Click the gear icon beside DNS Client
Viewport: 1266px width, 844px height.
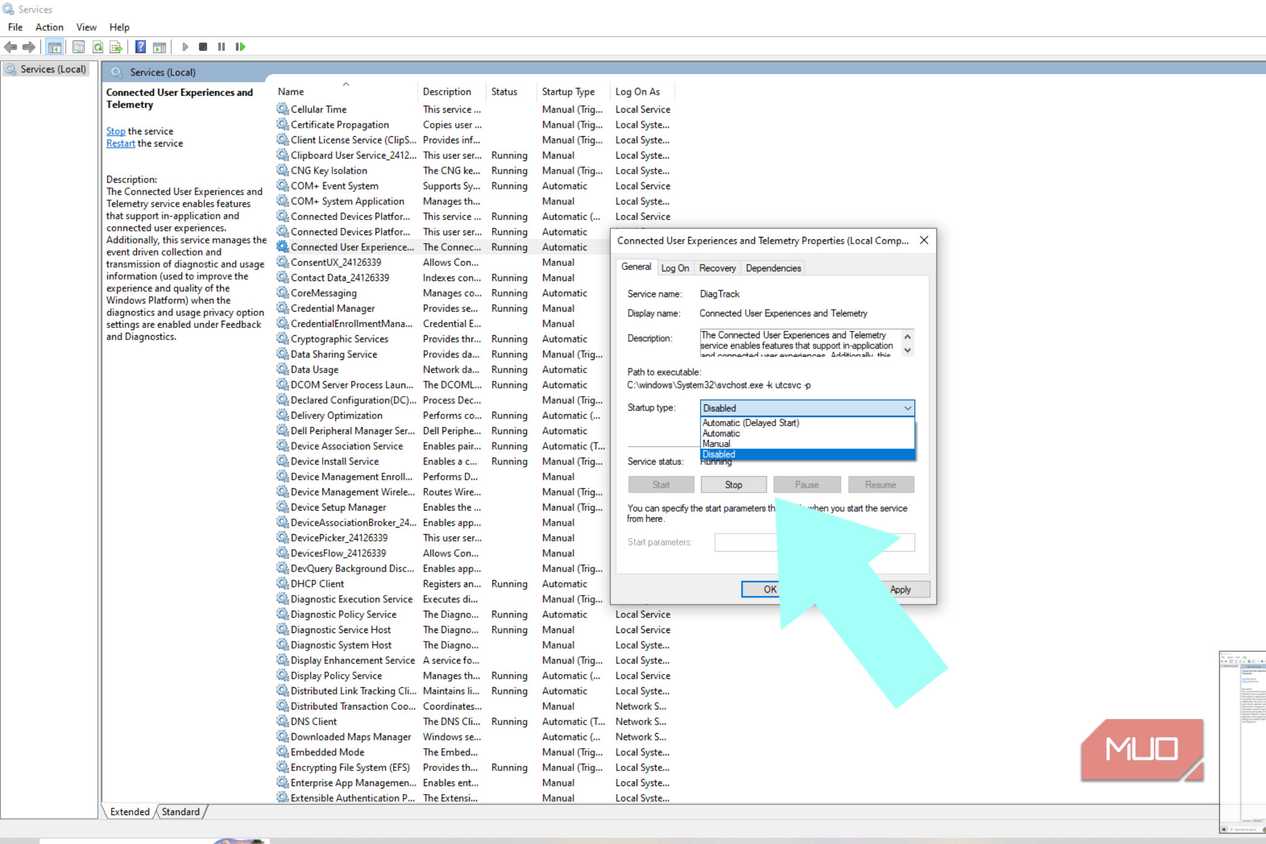283,722
